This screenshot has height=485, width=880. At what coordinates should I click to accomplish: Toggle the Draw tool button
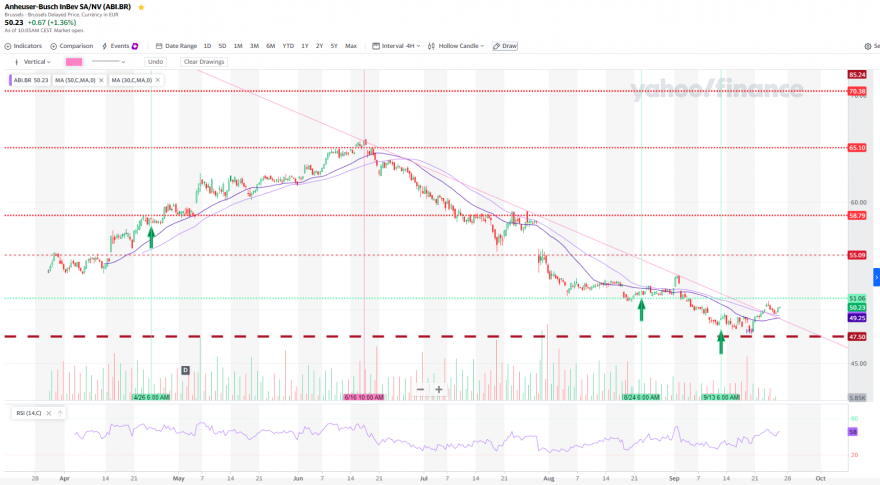point(505,46)
